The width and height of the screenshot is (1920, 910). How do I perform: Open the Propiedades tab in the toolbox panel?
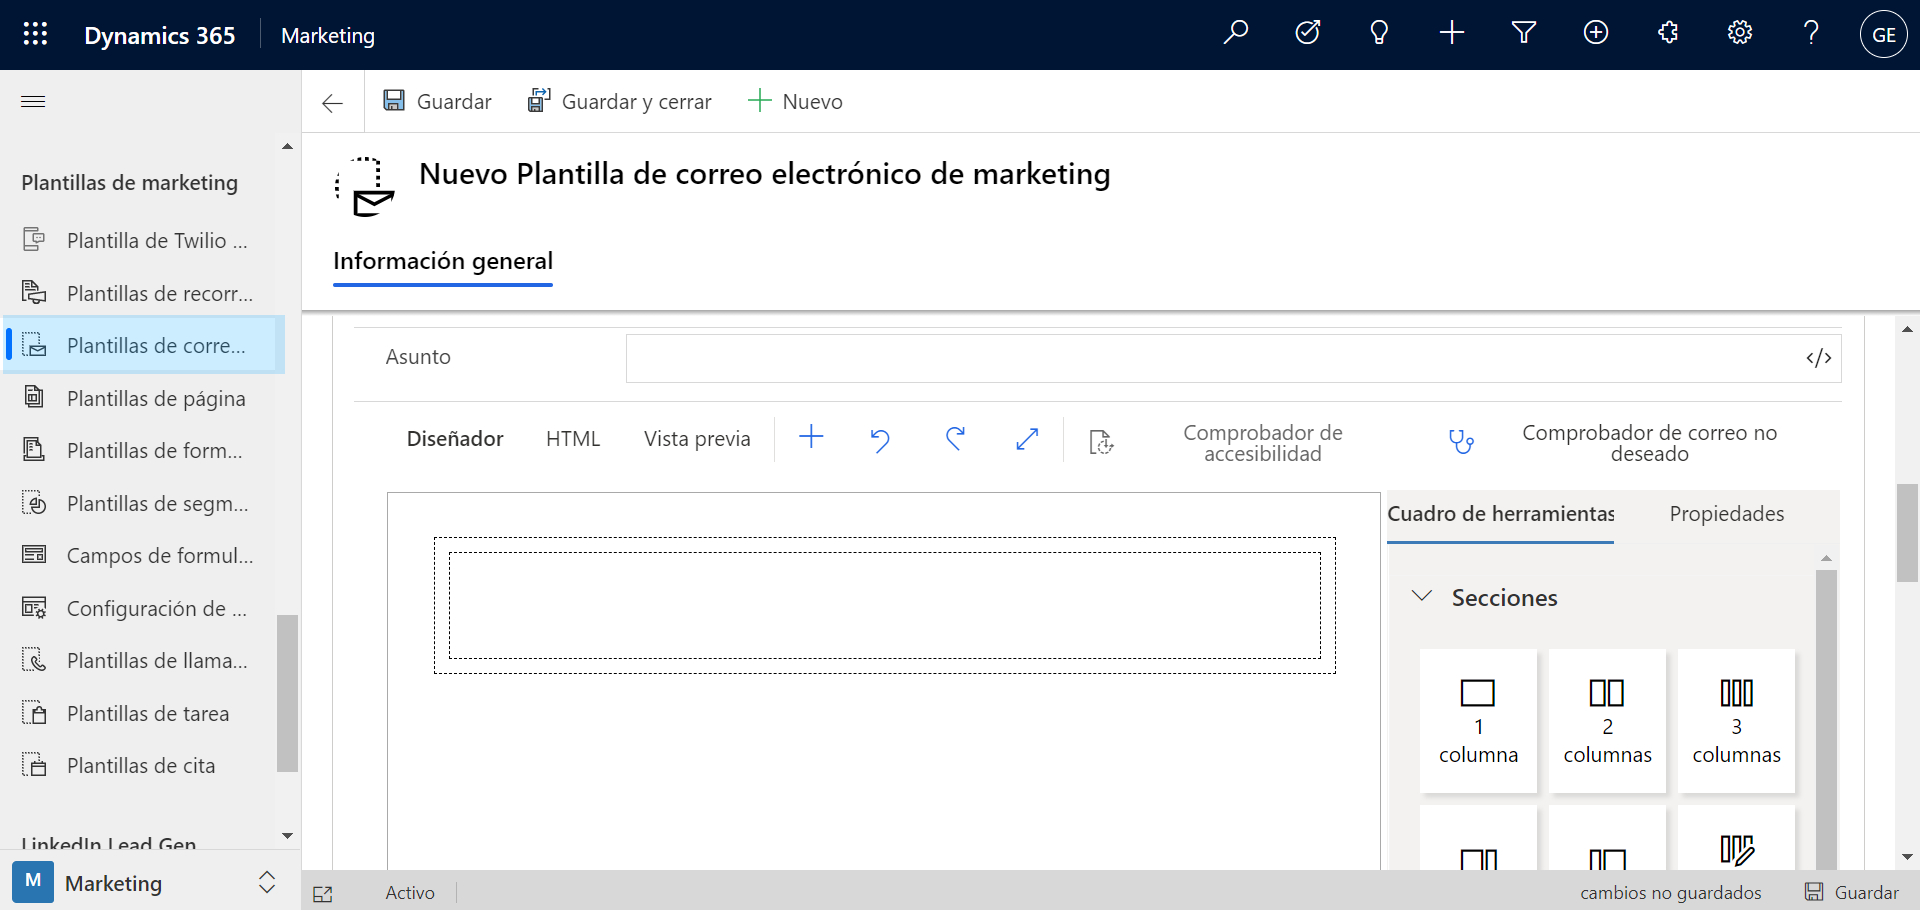[x=1726, y=513]
